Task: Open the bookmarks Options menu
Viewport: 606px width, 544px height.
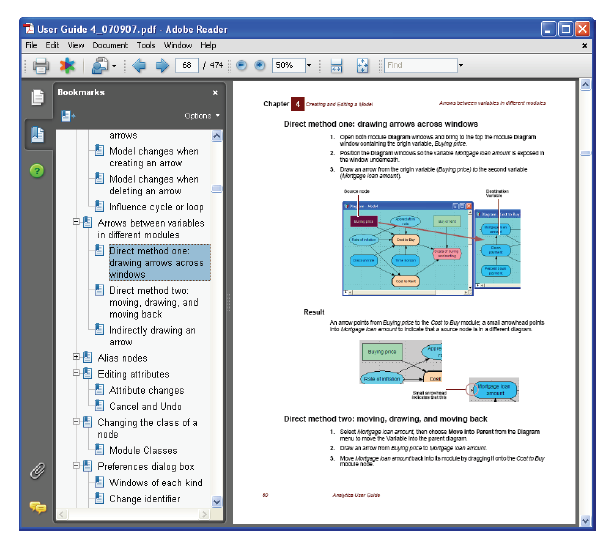Action: point(202,116)
